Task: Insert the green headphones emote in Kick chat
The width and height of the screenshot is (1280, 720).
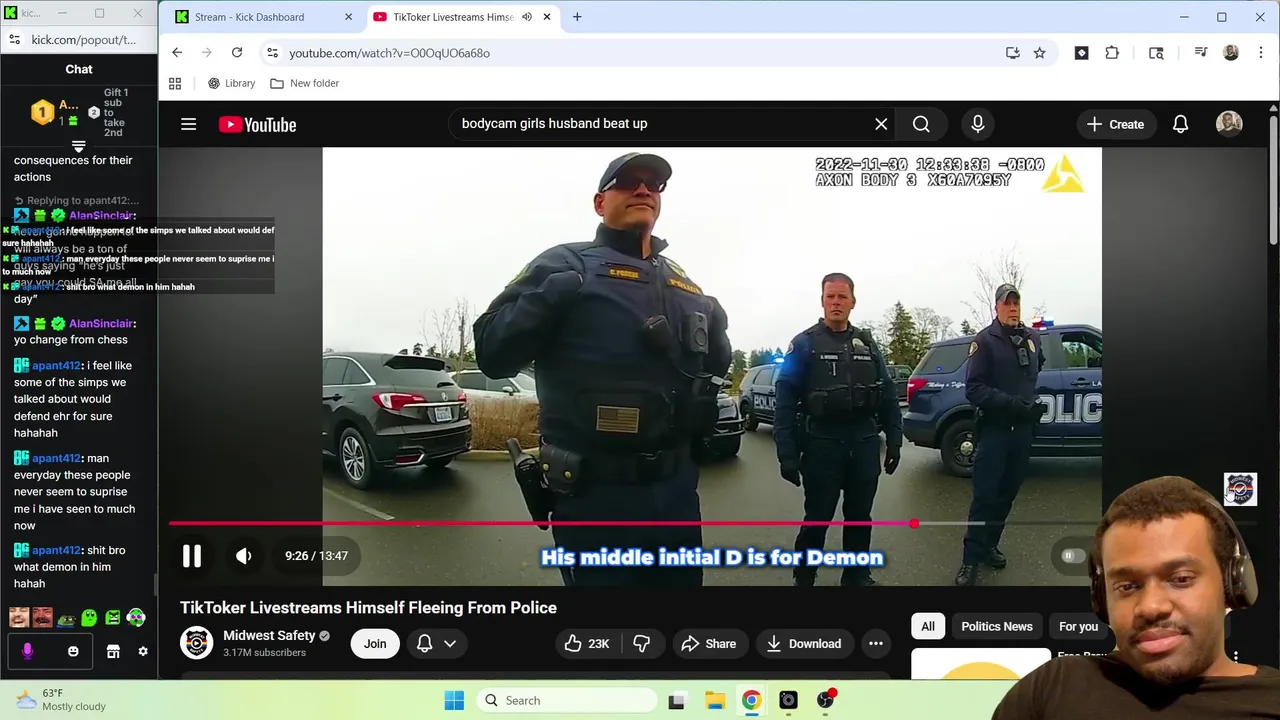Action: (x=136, y=618)
